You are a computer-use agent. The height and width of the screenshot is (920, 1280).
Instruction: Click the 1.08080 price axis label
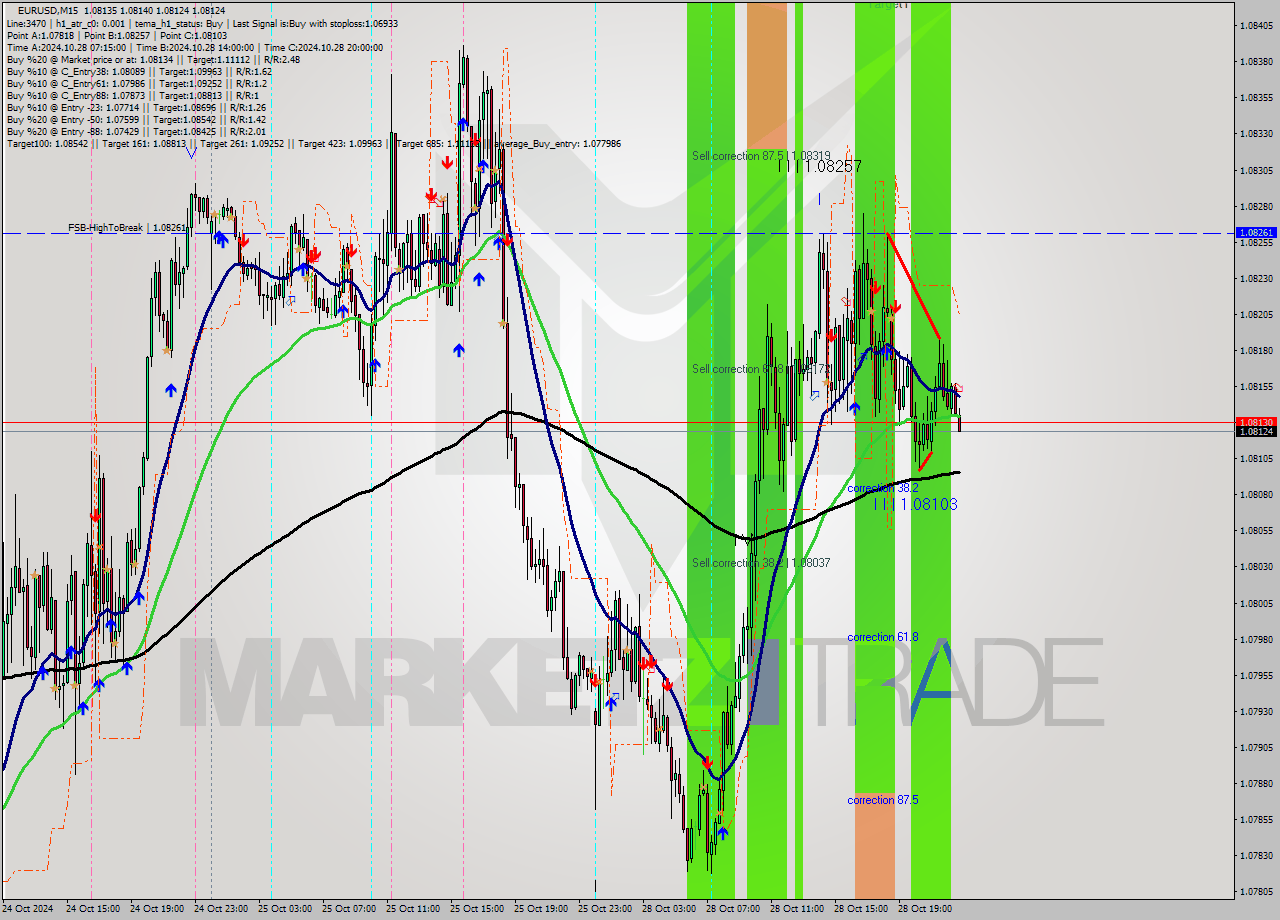[1257, 495]
